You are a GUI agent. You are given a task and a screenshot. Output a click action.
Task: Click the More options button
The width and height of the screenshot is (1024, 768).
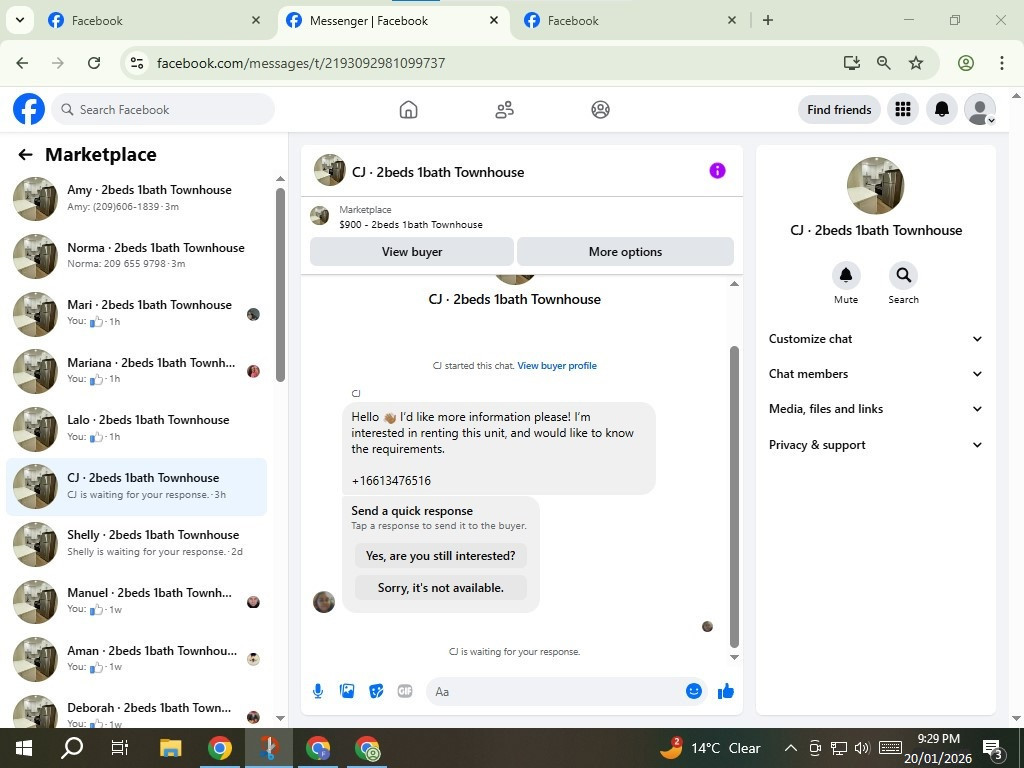coord(625,251)
